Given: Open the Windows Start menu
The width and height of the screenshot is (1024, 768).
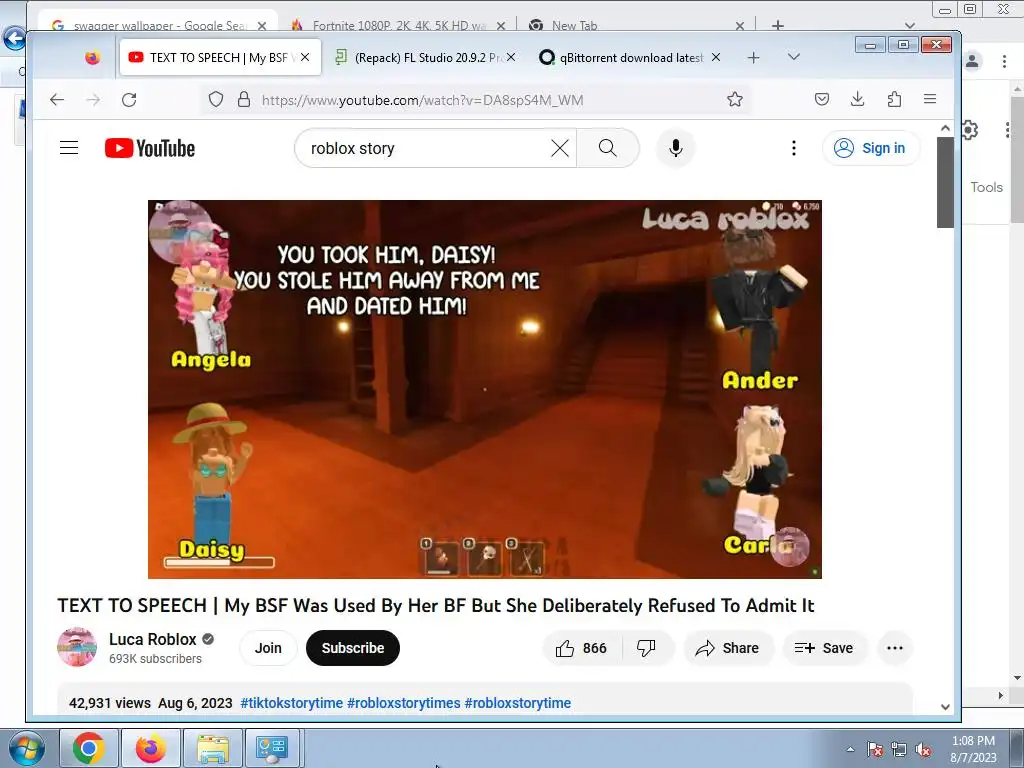Looking at the screenshot, I should point(26,748).
